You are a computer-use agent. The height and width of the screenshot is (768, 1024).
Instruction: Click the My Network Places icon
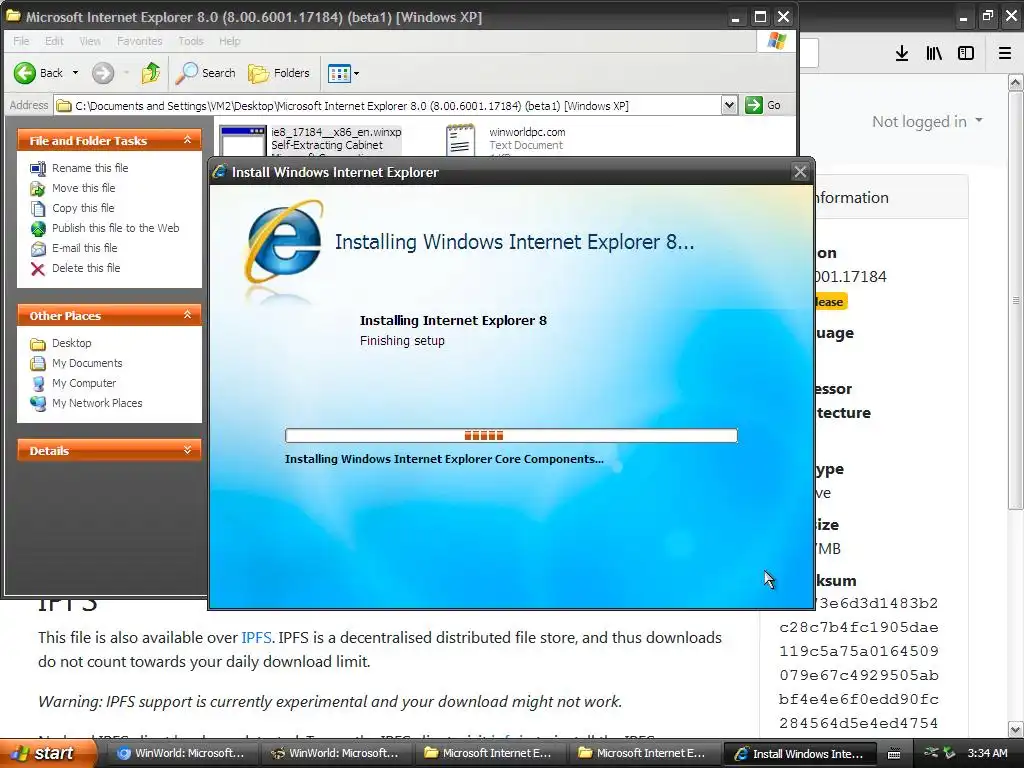click(x=38, y=404)
